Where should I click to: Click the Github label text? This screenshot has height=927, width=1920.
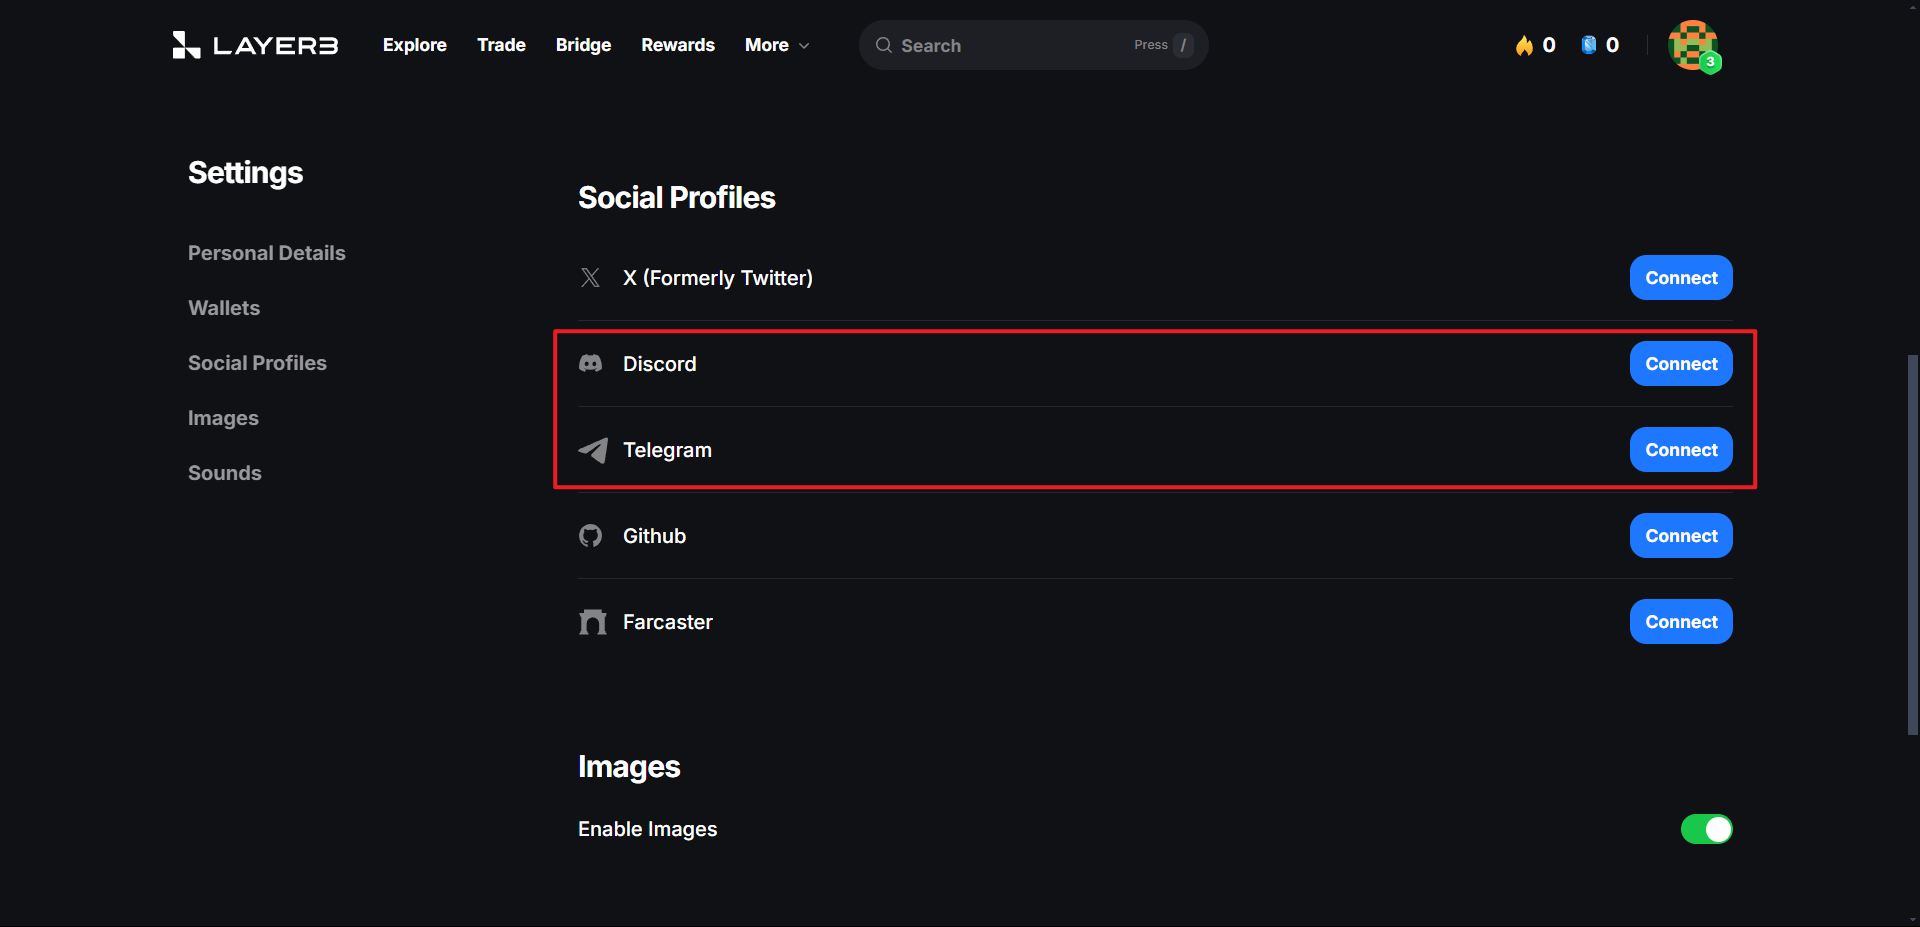(655, 536)
